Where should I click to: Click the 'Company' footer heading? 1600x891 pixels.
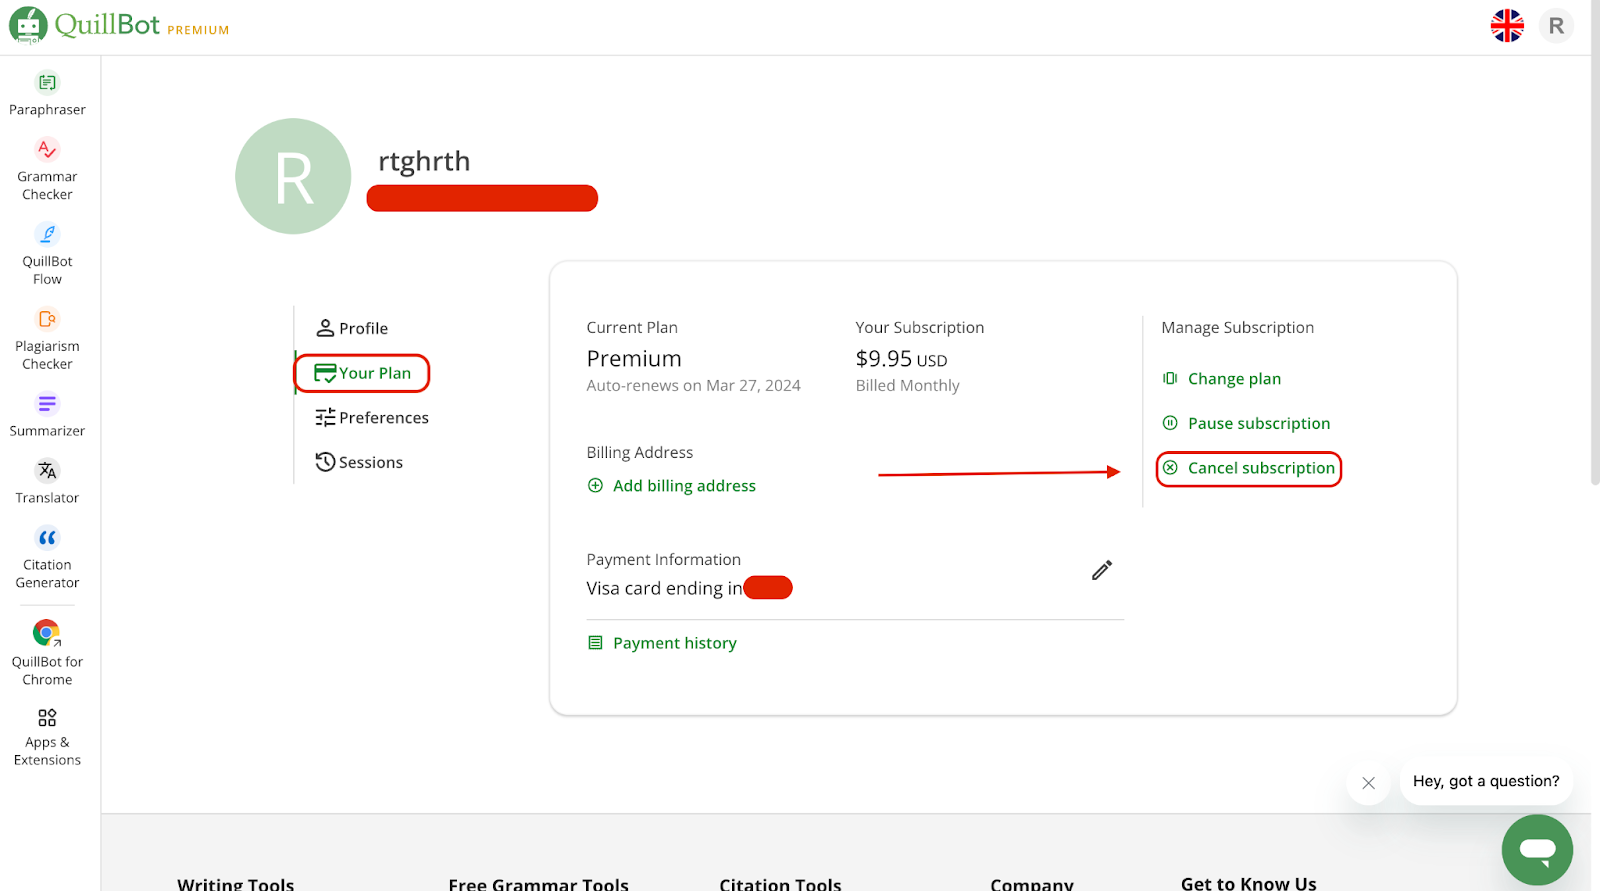[x=1032, y=884]
